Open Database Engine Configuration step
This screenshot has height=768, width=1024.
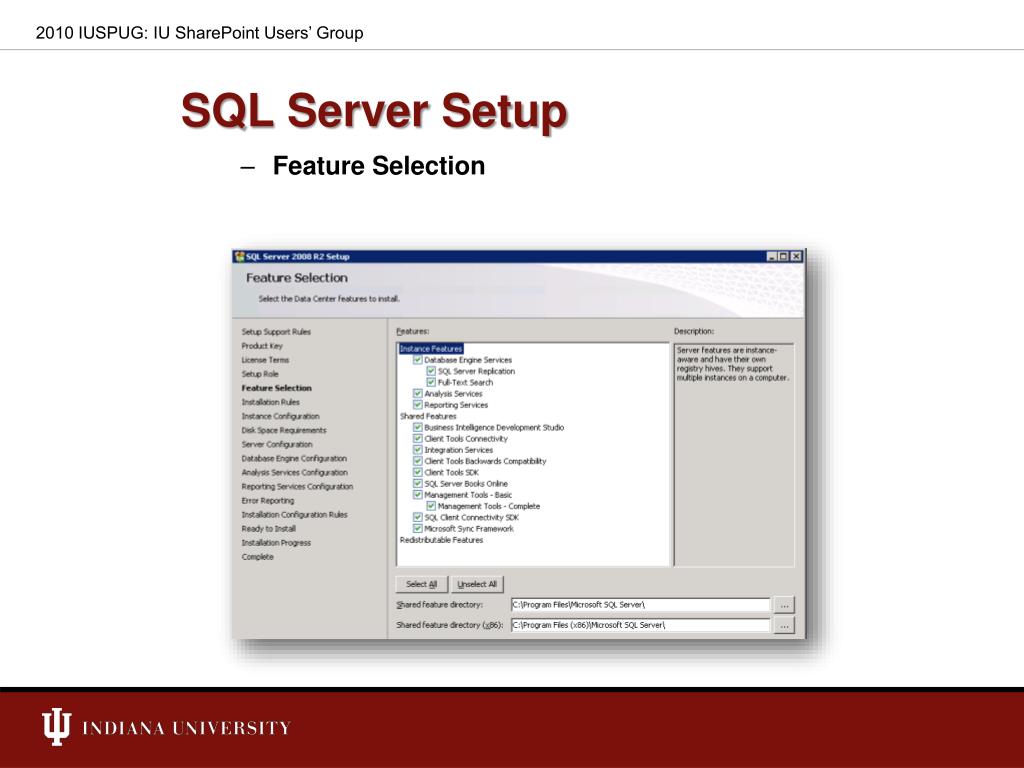coord(294,458)
